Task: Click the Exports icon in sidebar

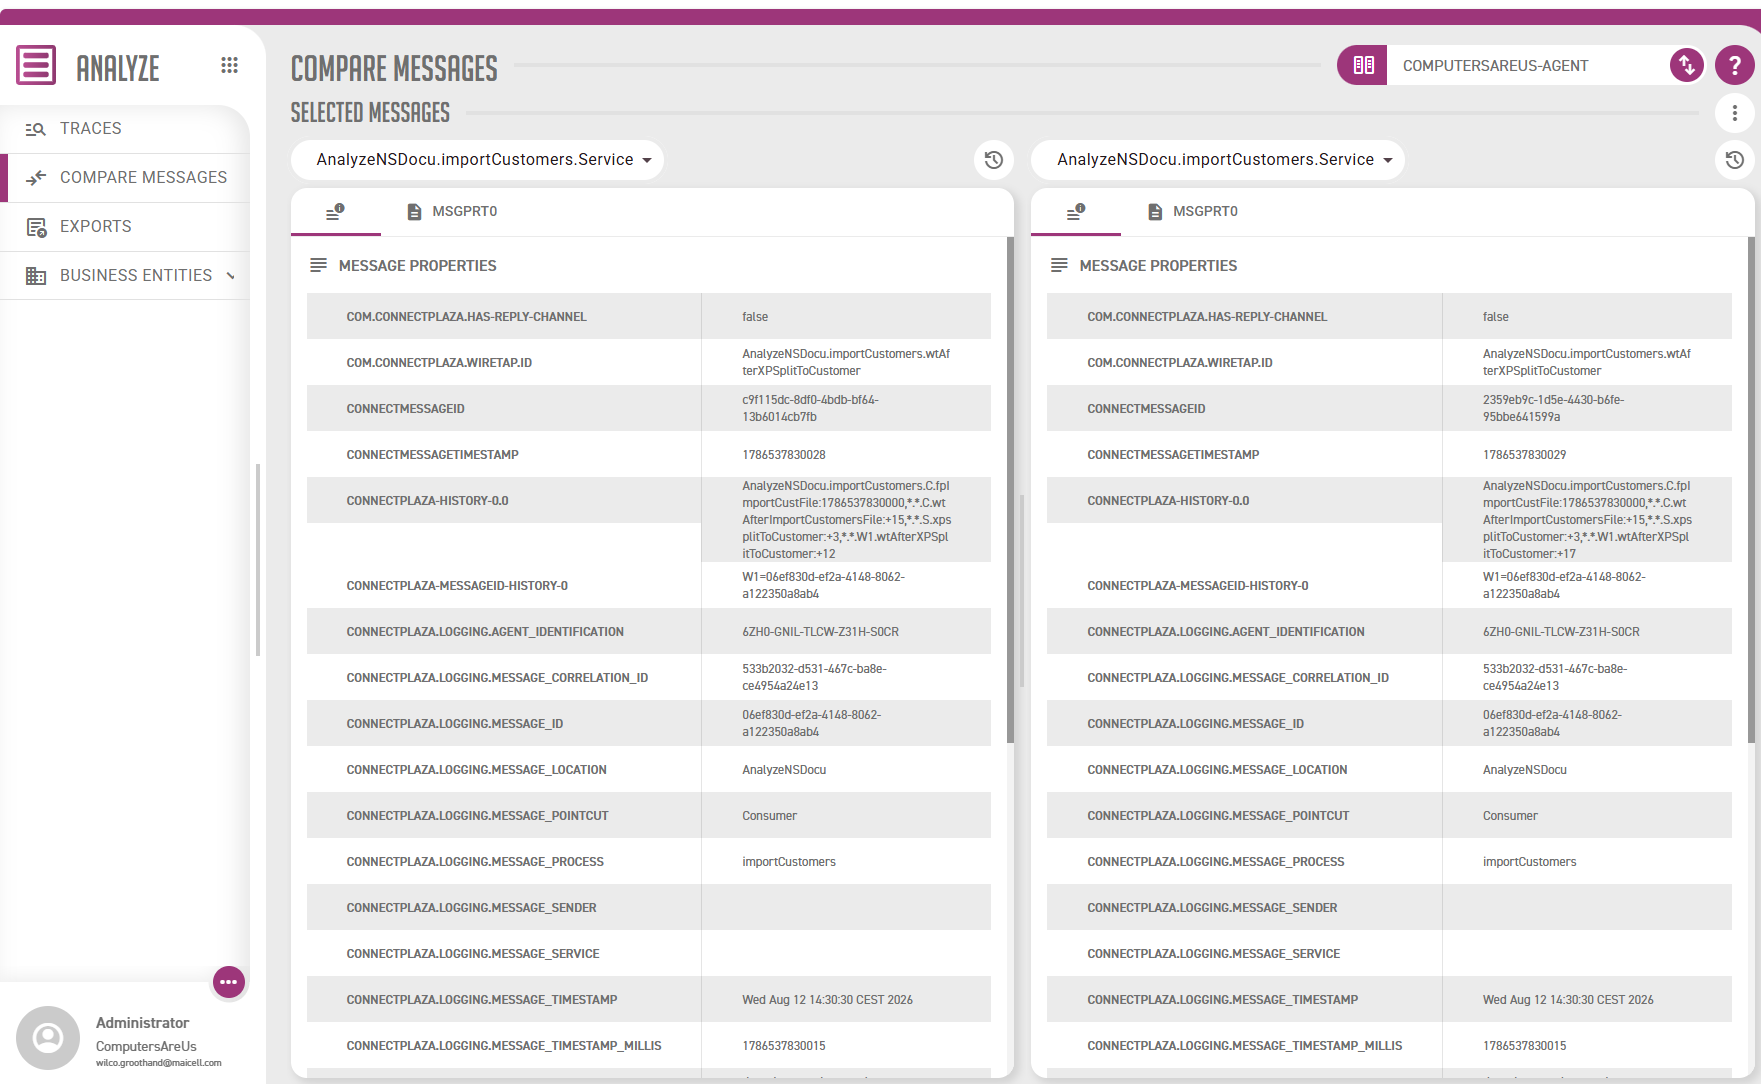Action: 36,227
